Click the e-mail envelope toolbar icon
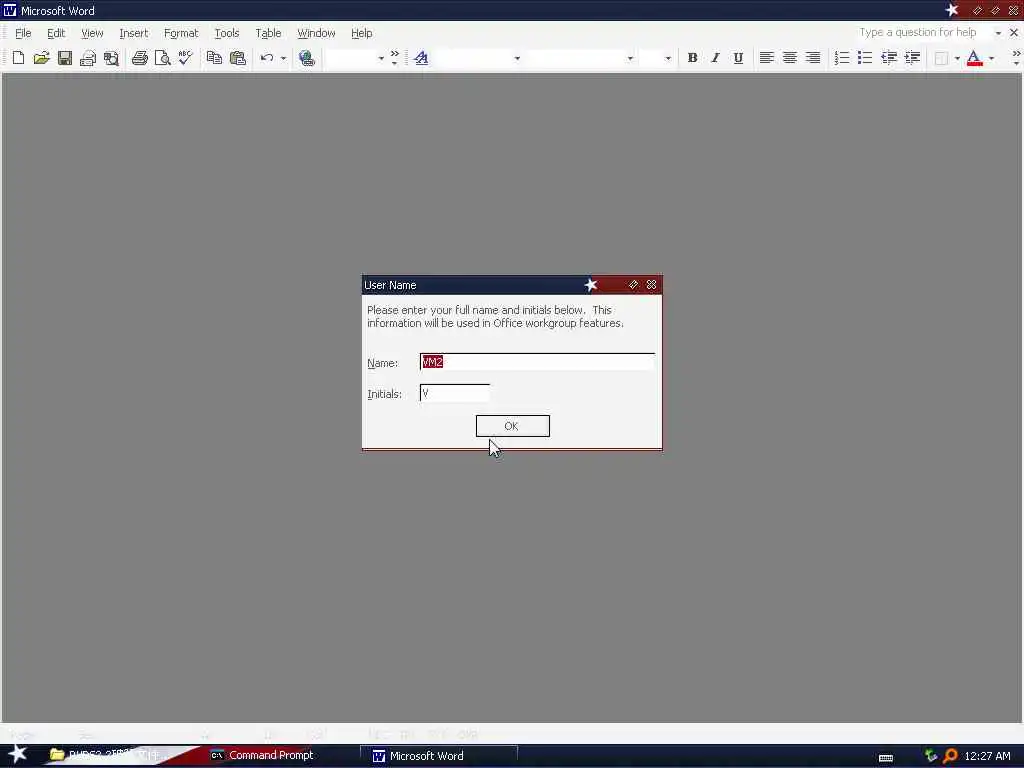This screenshot has width=1024, height=768. point(88,58)
